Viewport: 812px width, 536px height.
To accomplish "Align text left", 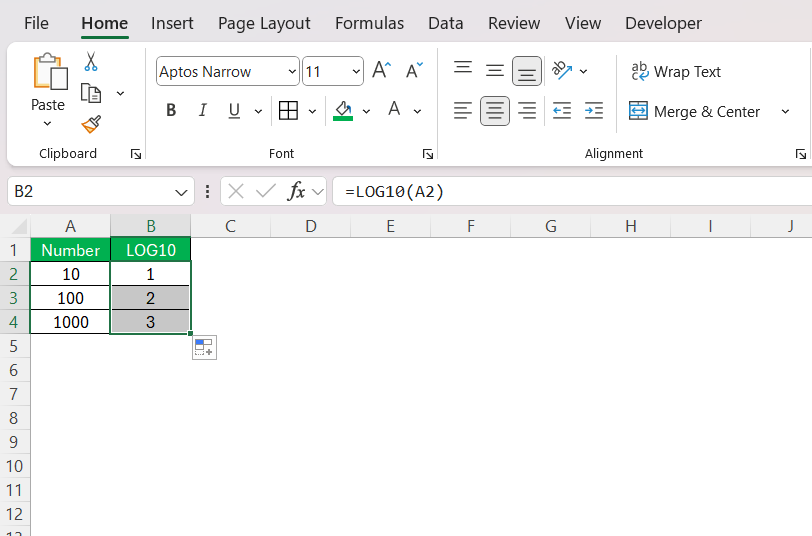I will tap(463, 111).
